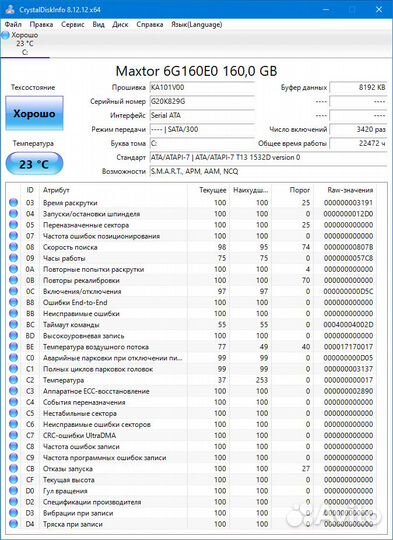Click status icon for 08 Скорость поиска
The image size is (393, 540).
coord(13,247)
